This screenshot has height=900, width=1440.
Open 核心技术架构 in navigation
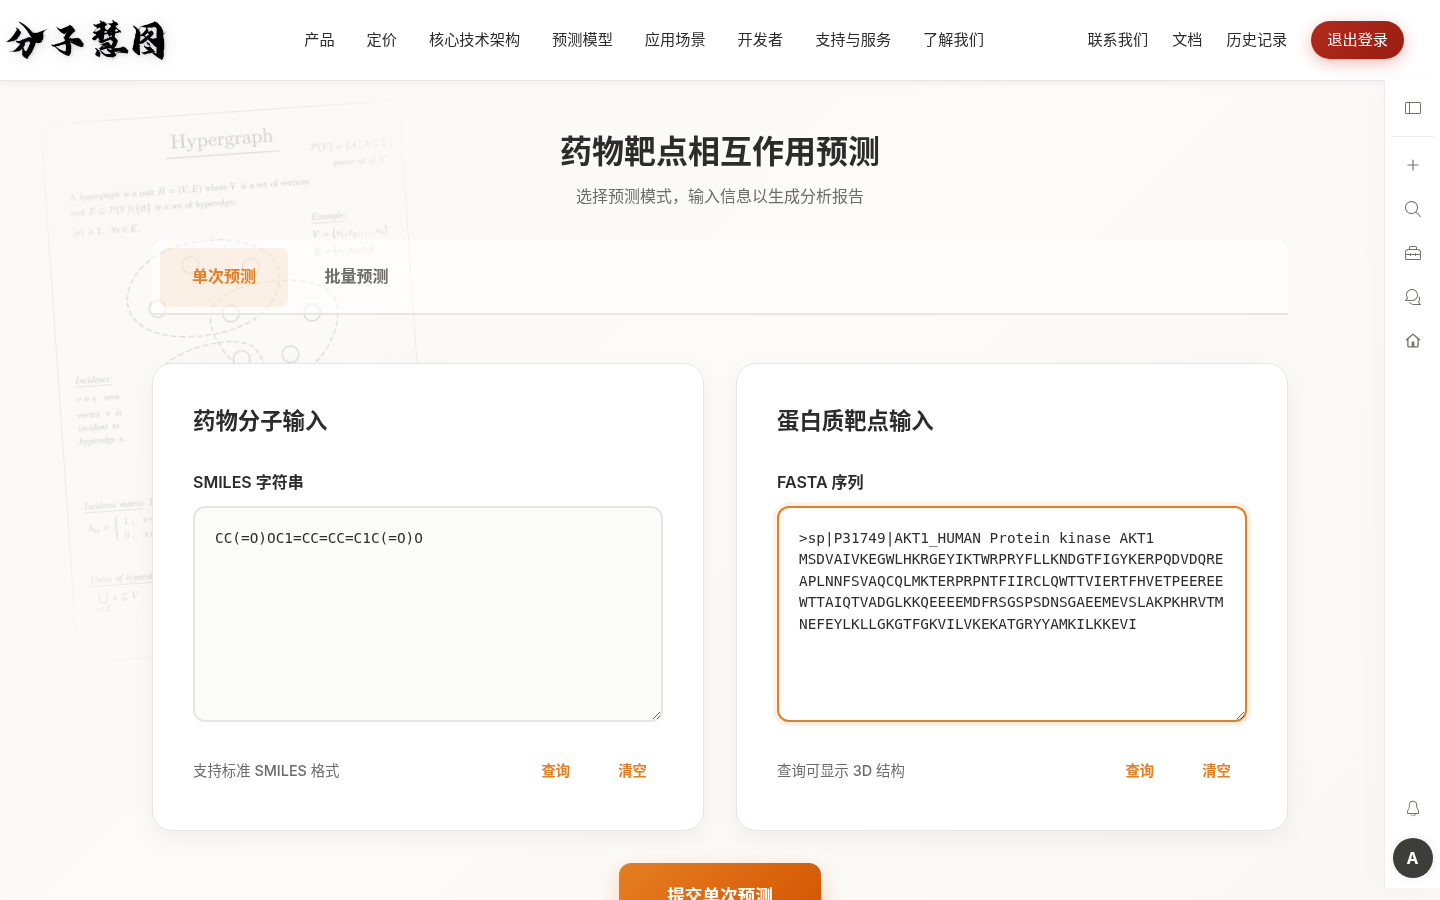(x=474, y=40)
